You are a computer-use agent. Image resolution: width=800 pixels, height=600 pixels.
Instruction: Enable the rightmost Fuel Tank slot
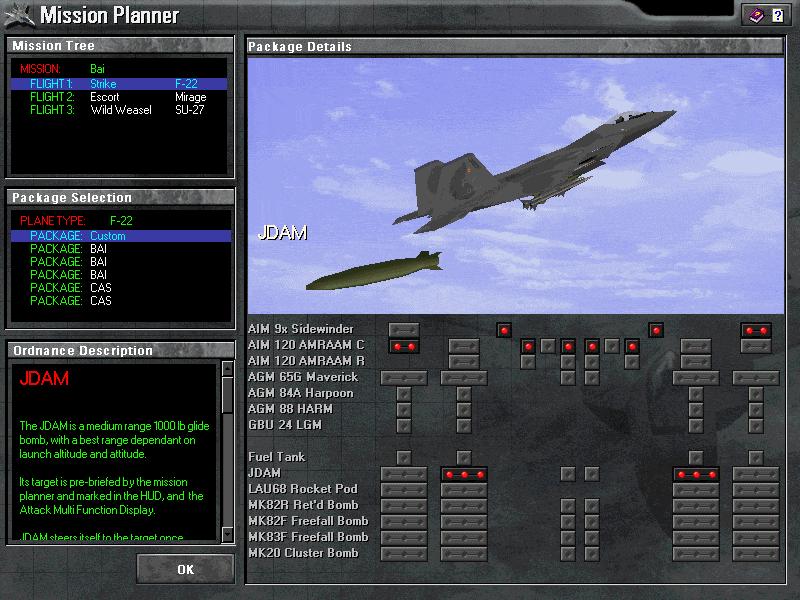(756, 458)
